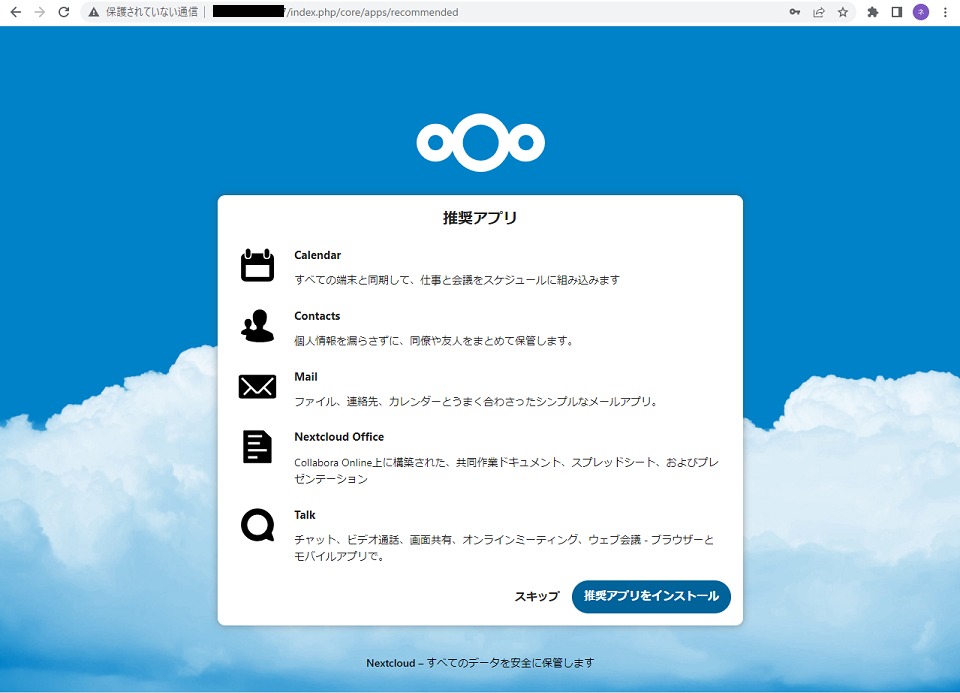Skip installation with the スキップ button
The image size is (960, 693).
pos(537,596)
